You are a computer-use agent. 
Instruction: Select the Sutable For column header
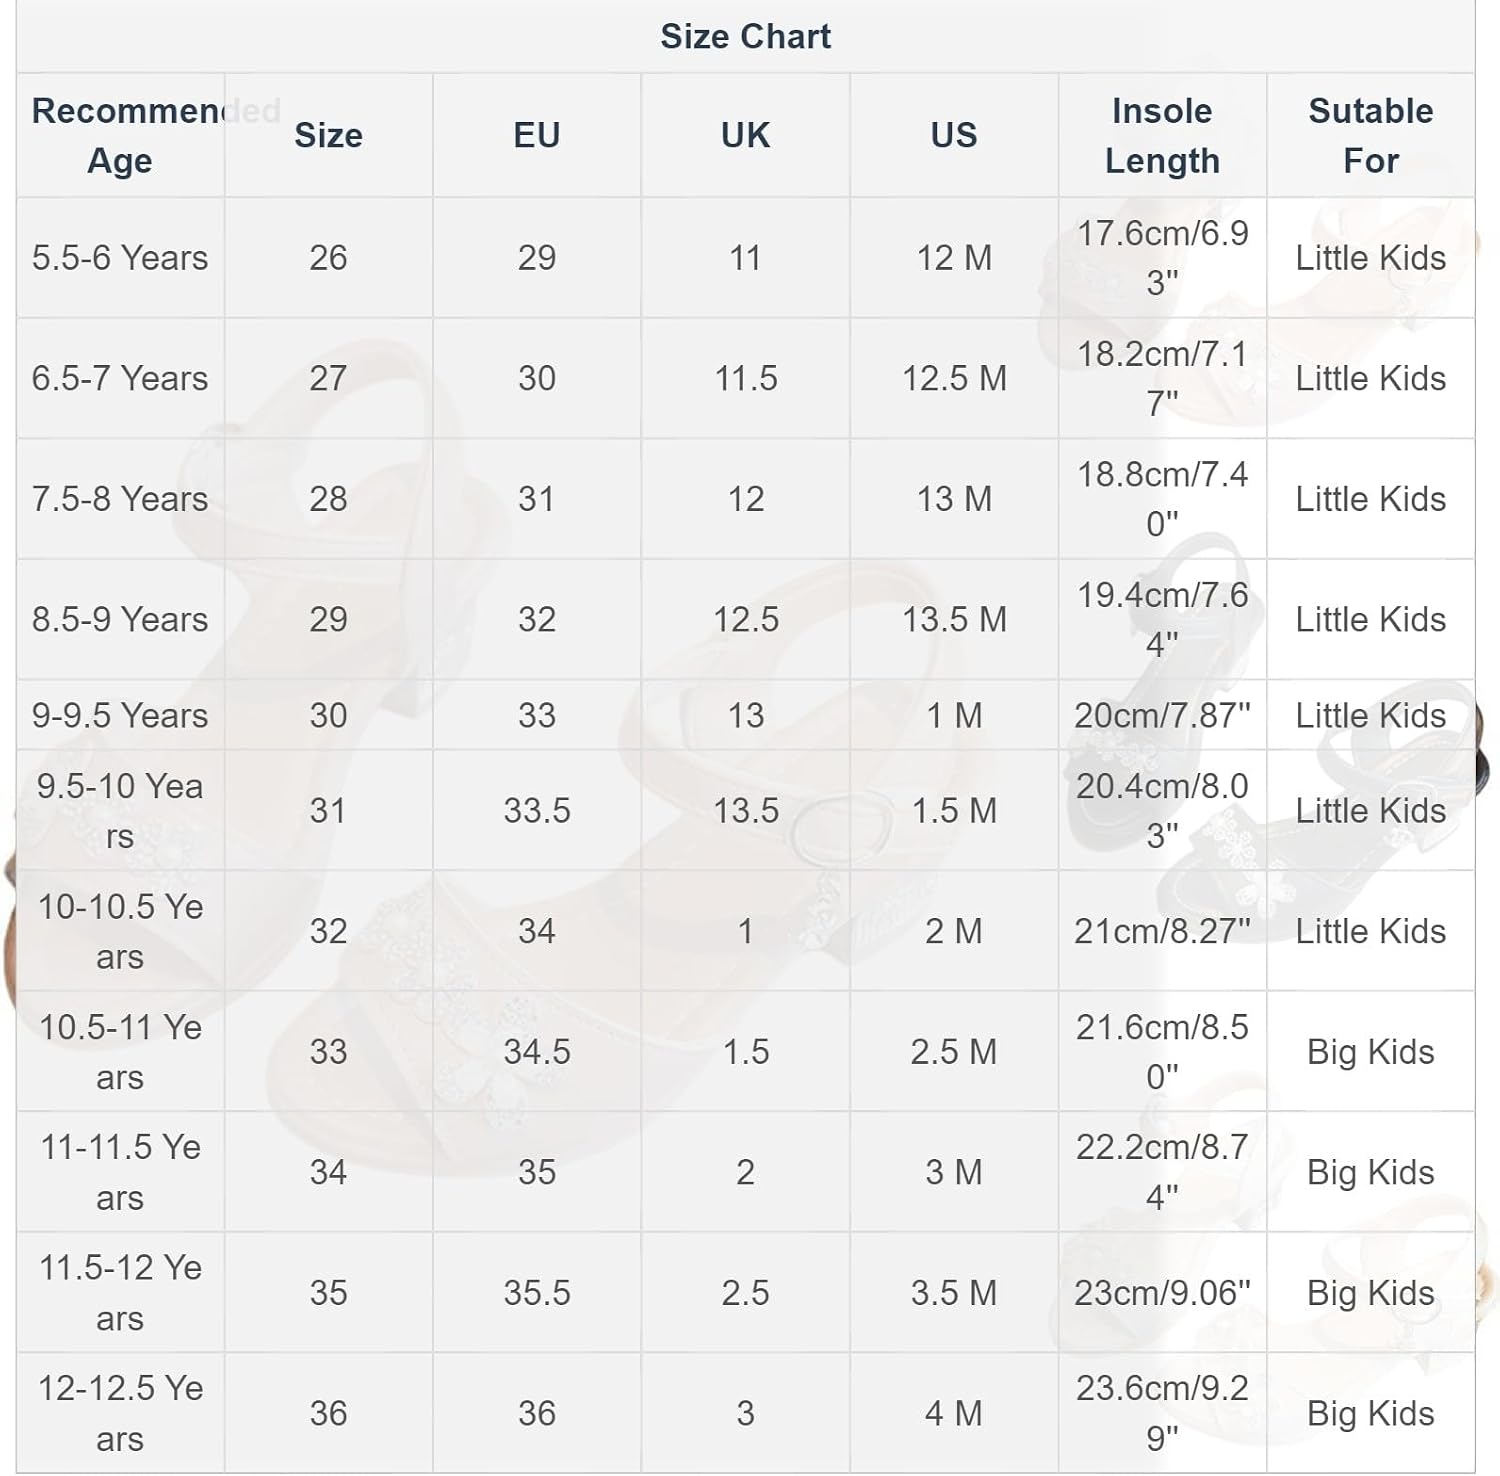(x=1370, y=135)
